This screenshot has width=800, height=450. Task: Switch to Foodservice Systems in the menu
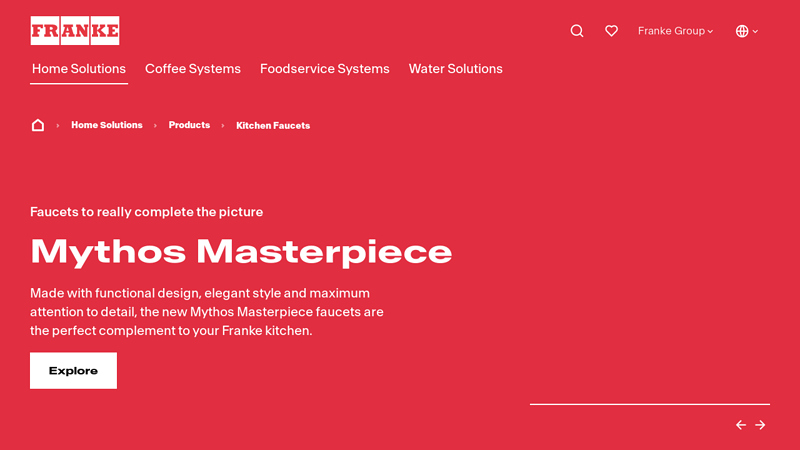pyautogui.click(x=325, y=69)
